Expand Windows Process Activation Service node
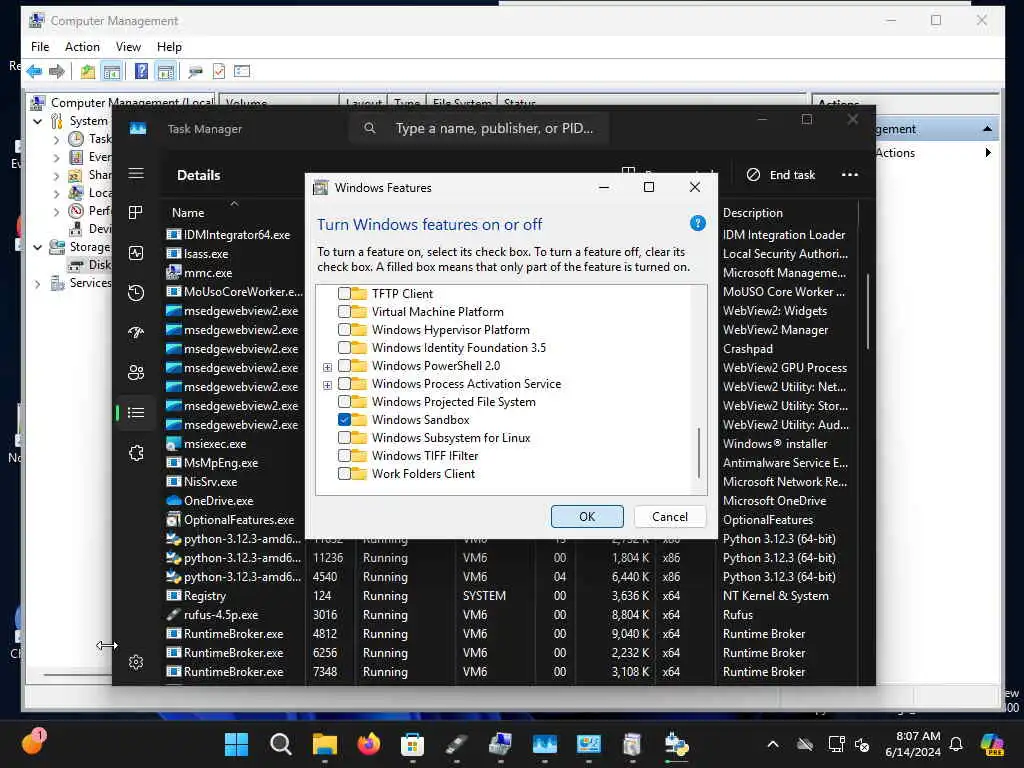The image size is (1024, 768). click(x=327, y=385)
